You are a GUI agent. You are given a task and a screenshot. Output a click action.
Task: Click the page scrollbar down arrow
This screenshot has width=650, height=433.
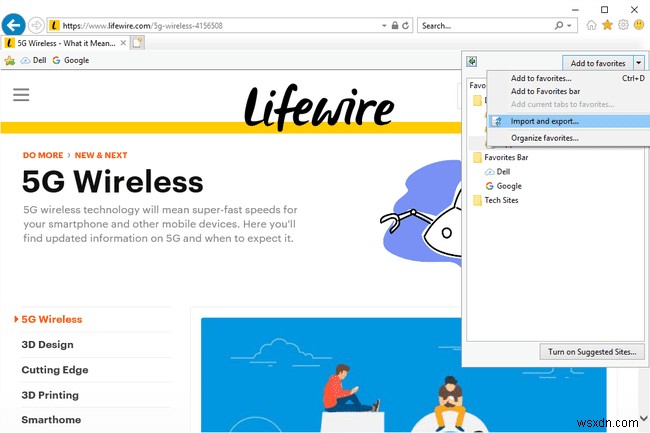[x=643, y=418]
